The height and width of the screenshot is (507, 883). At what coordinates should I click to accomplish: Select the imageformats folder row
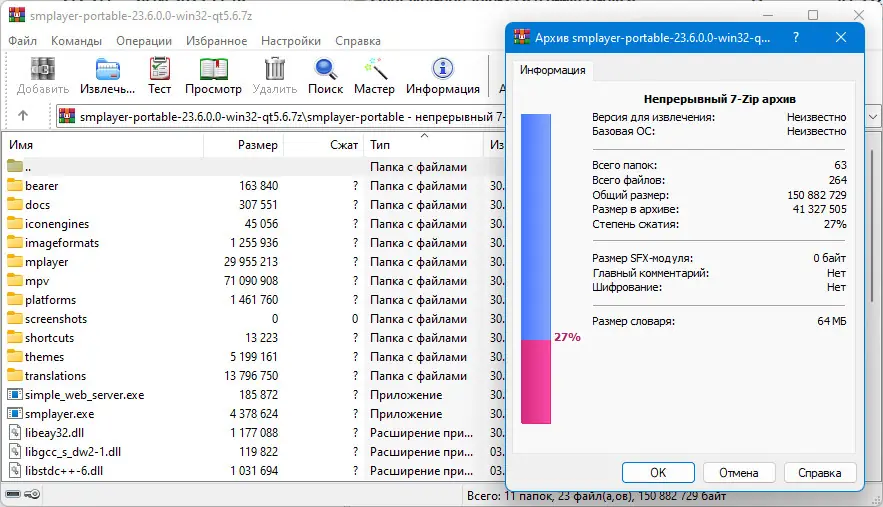click(253, 243)
